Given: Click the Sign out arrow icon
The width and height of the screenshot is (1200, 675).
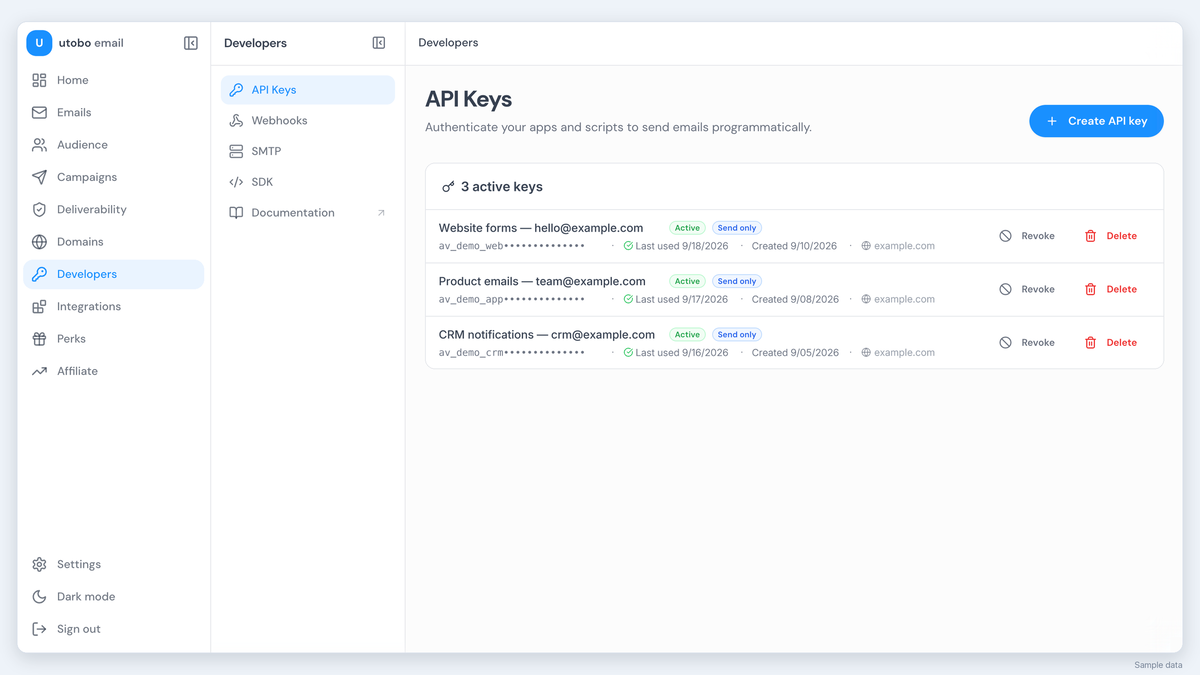Looking at the screenshot, I should click(39, 629).
